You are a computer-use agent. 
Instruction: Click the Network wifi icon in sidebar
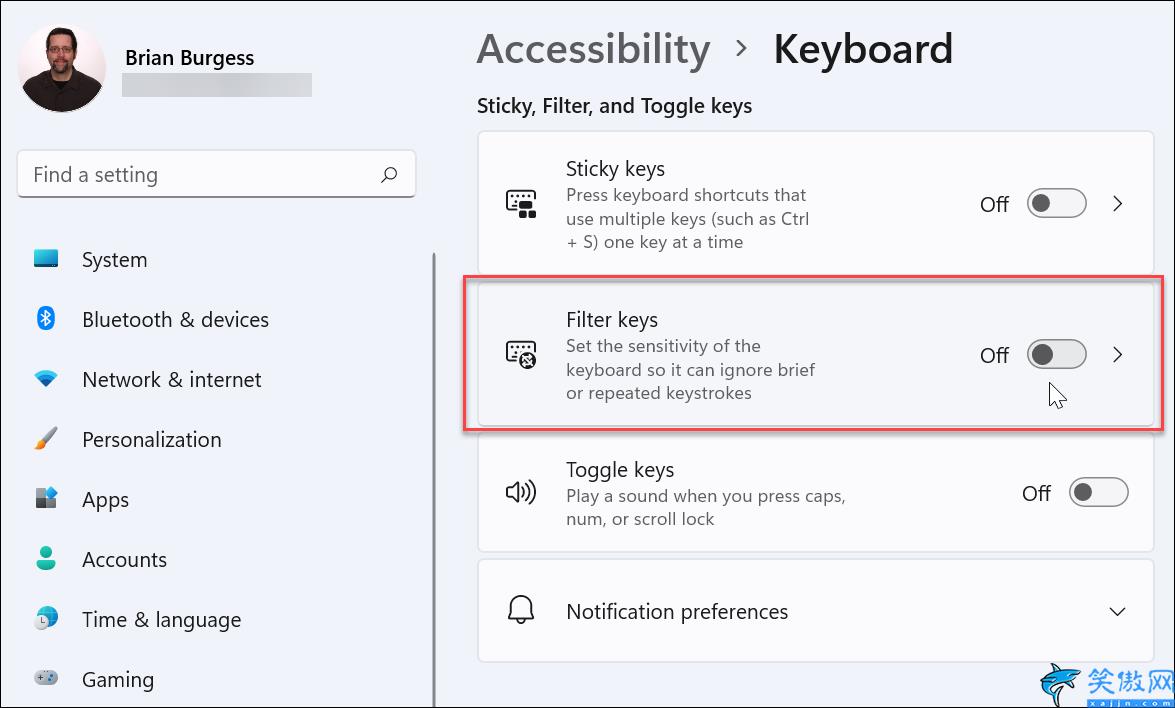[x=46, y=379]
